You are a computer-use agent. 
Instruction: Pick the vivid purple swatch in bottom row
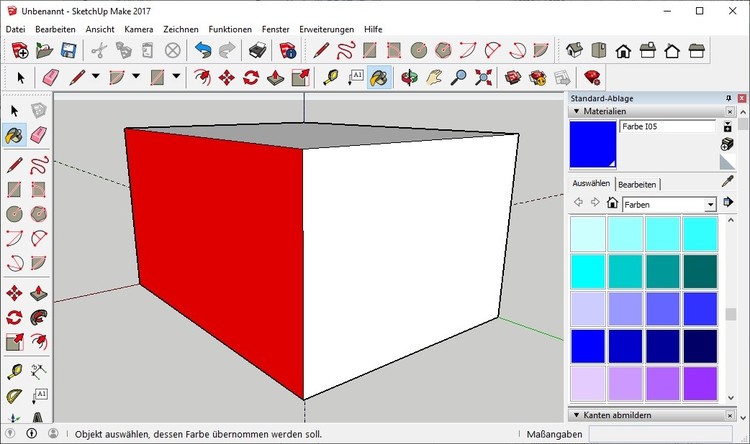pos(700,383)
